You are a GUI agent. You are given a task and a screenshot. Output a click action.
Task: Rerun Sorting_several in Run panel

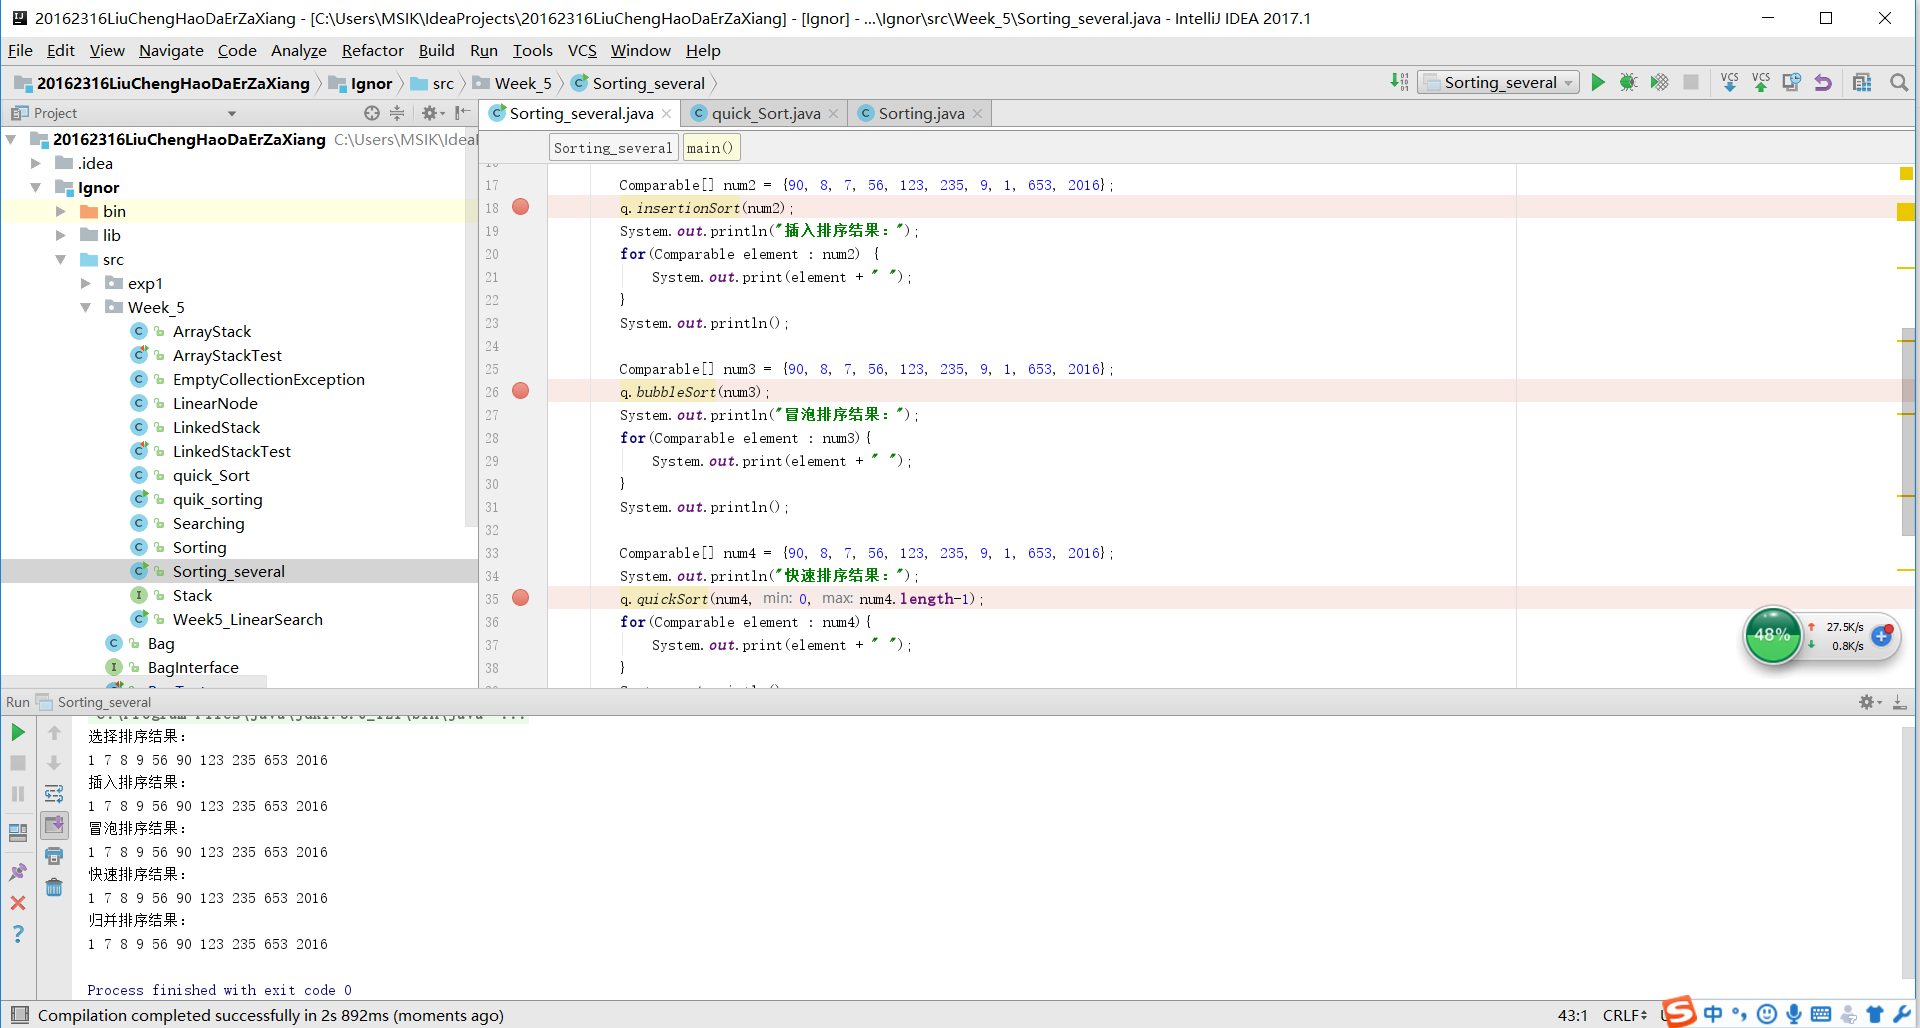pyautogui.click(x=18, y=733)
